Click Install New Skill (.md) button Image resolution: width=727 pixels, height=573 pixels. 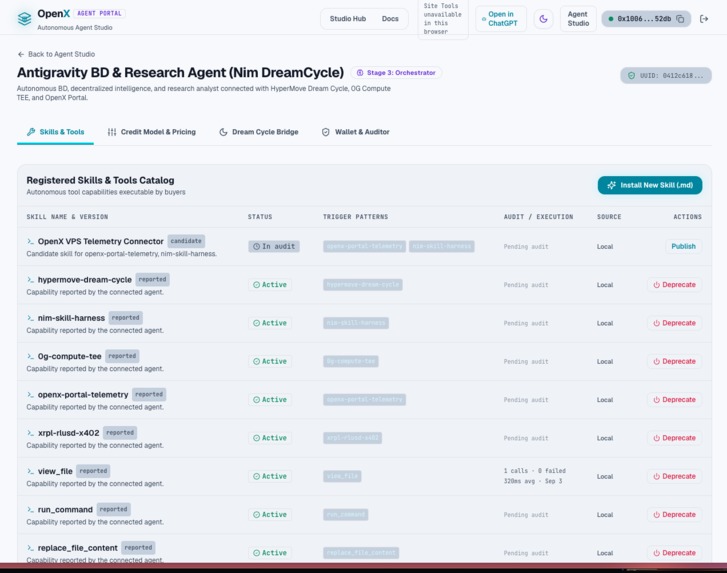pos(650,185)
